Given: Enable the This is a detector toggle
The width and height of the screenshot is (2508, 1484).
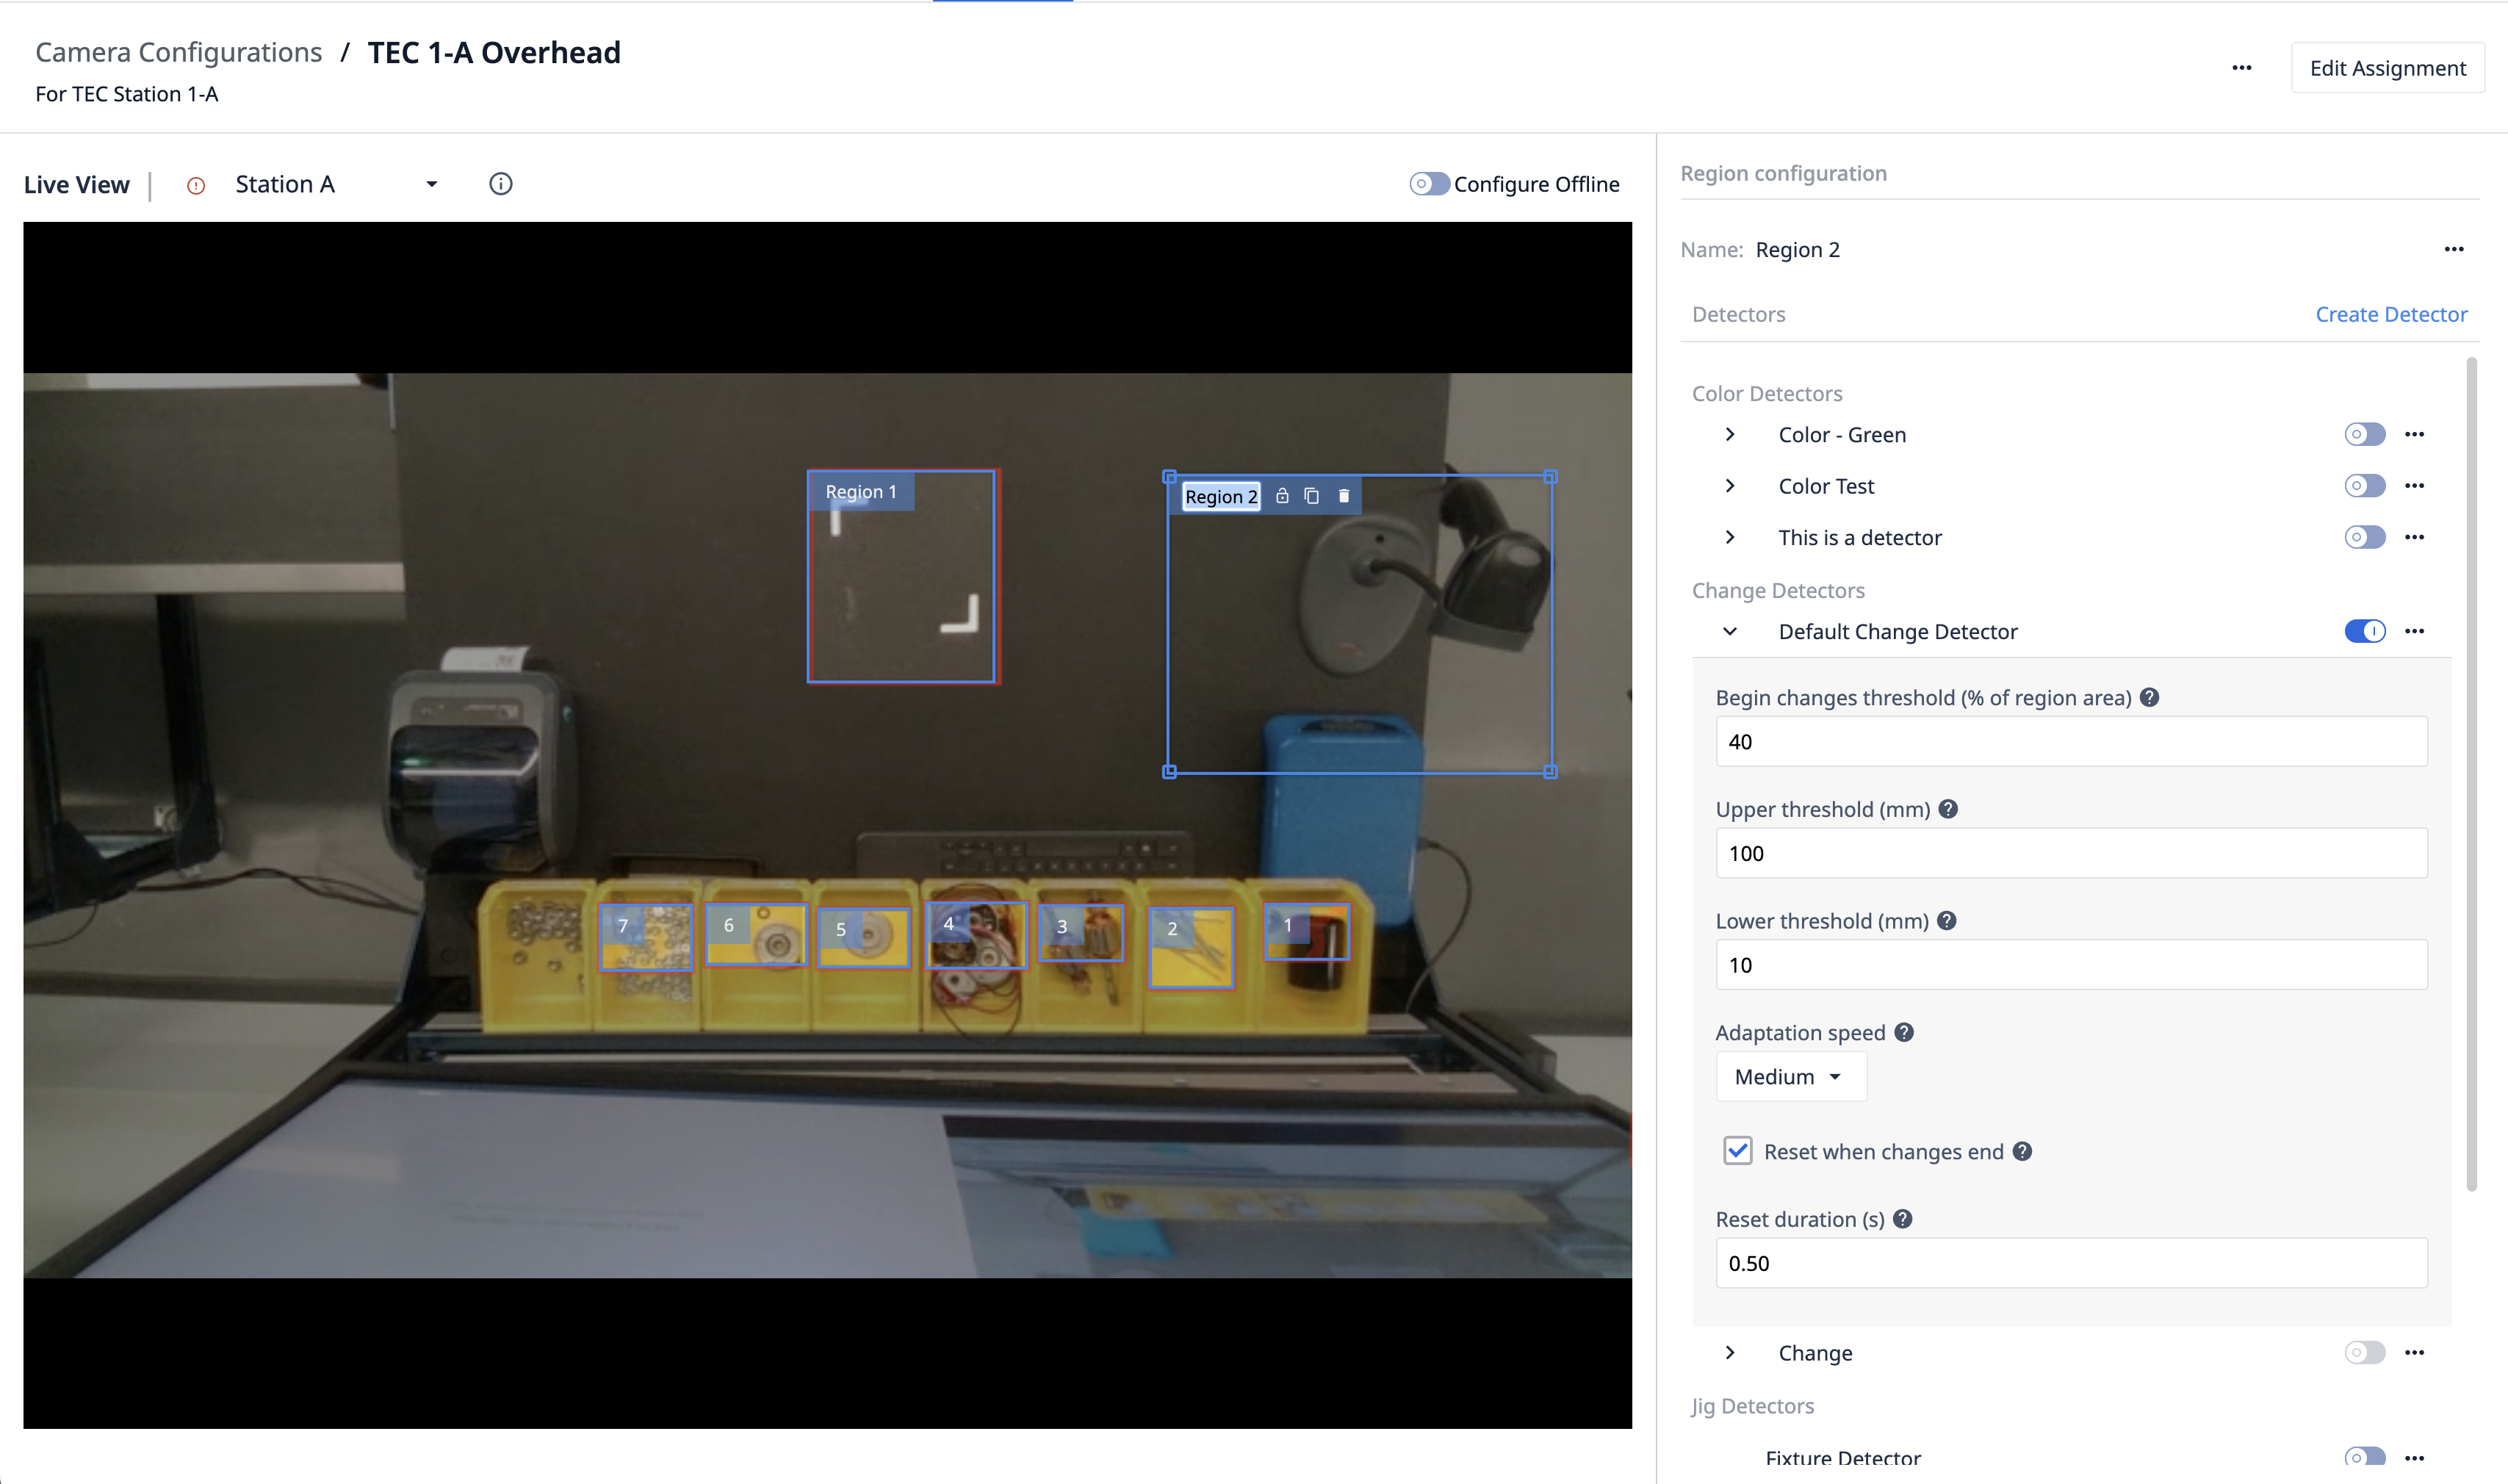Looking at the screenshot, I should (2365, 537).
